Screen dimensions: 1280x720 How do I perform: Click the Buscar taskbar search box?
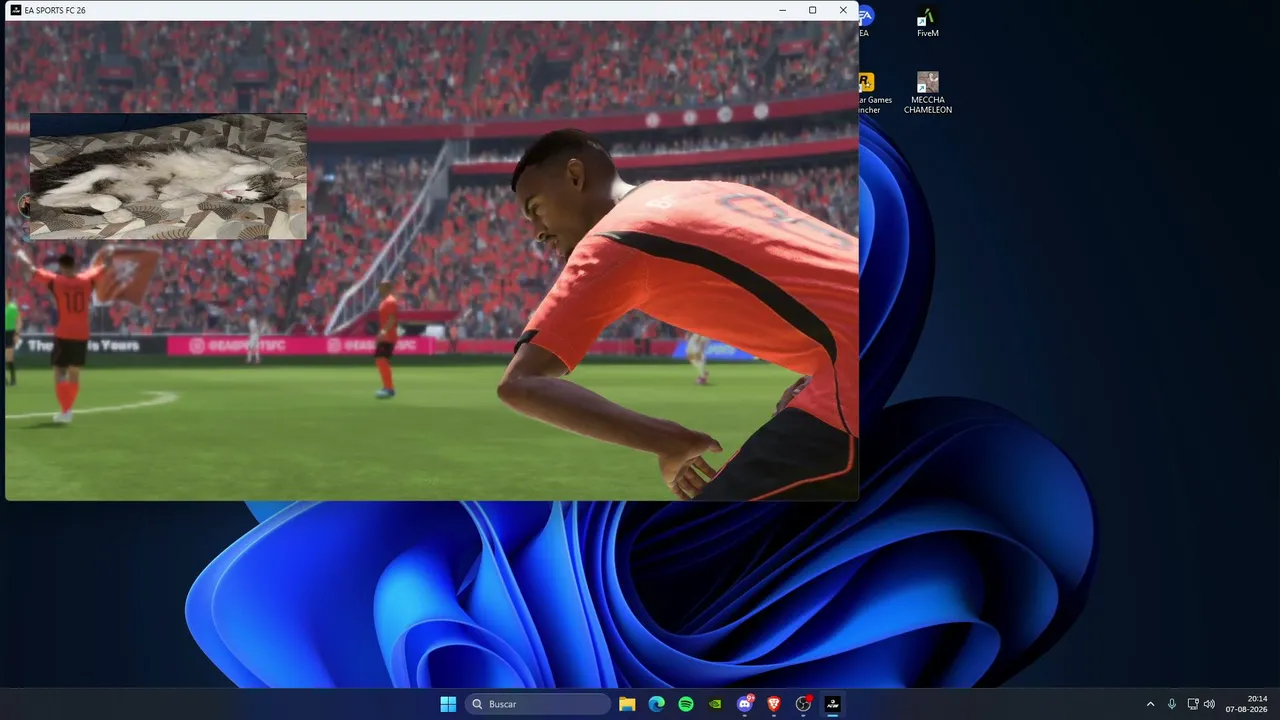coord(538,704)
